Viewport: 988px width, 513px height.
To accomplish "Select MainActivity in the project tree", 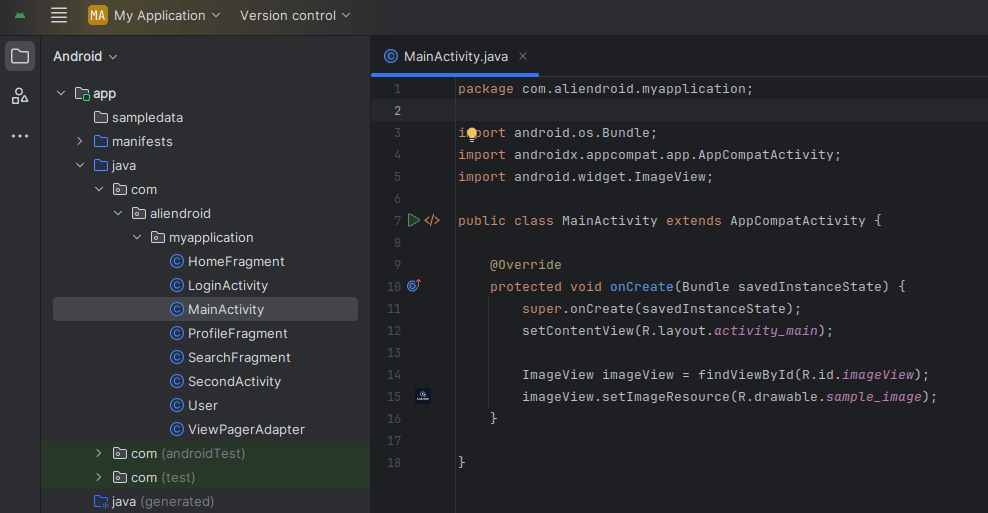I will [x=205, y=309].
